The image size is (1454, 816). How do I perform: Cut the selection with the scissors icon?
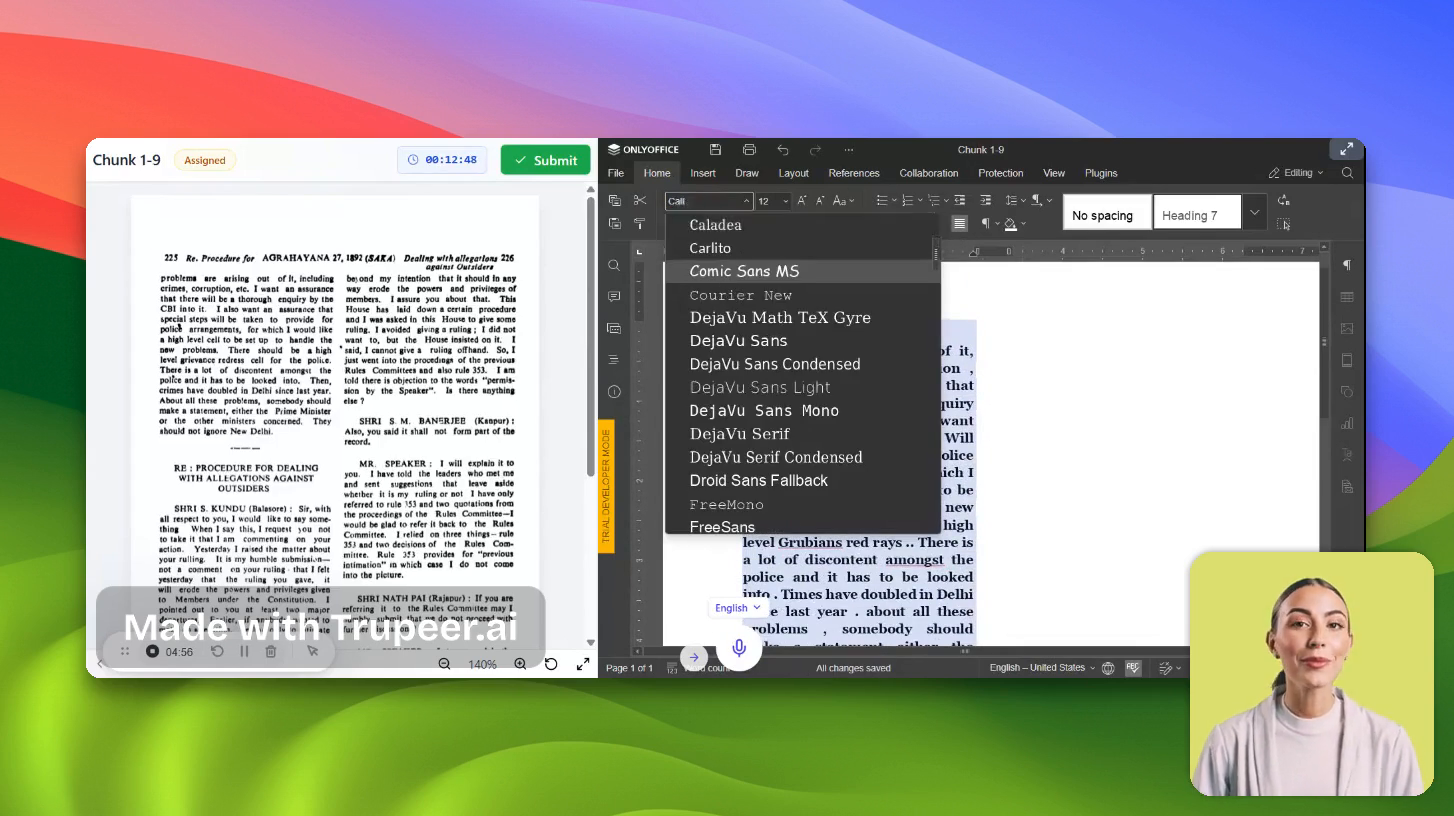click(x=640, y=200)
